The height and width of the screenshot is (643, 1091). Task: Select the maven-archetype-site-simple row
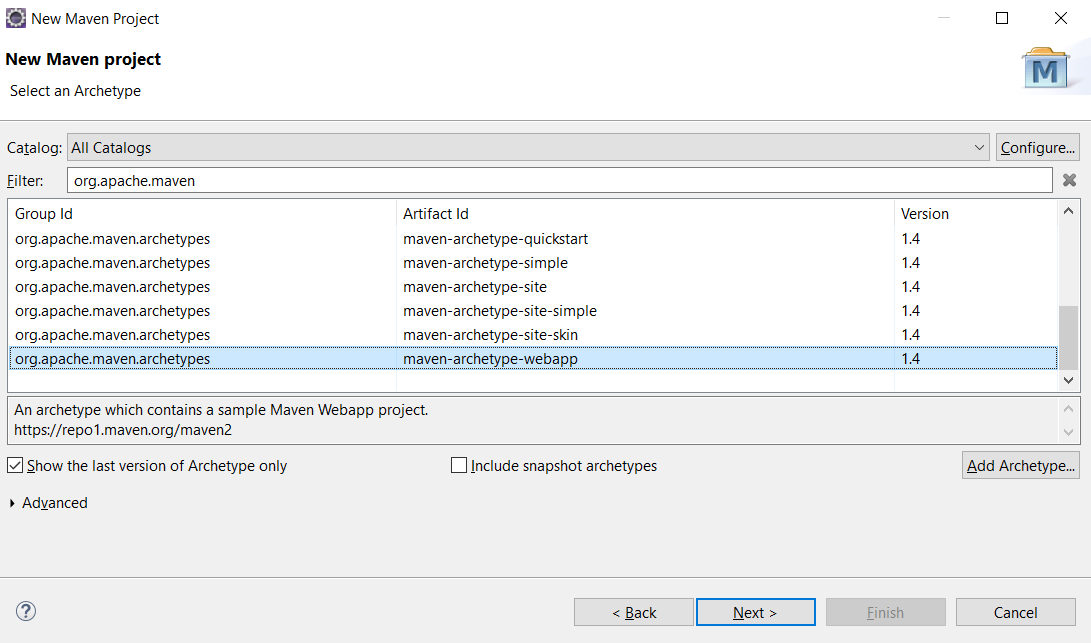click(533, 311)
